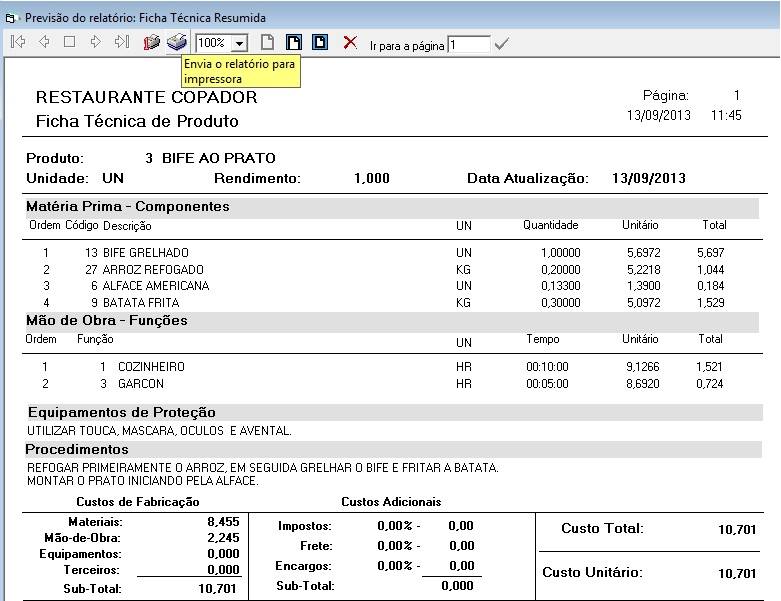Open the printer setup icon
781x601 pixels.
click(x=151, y=42)
